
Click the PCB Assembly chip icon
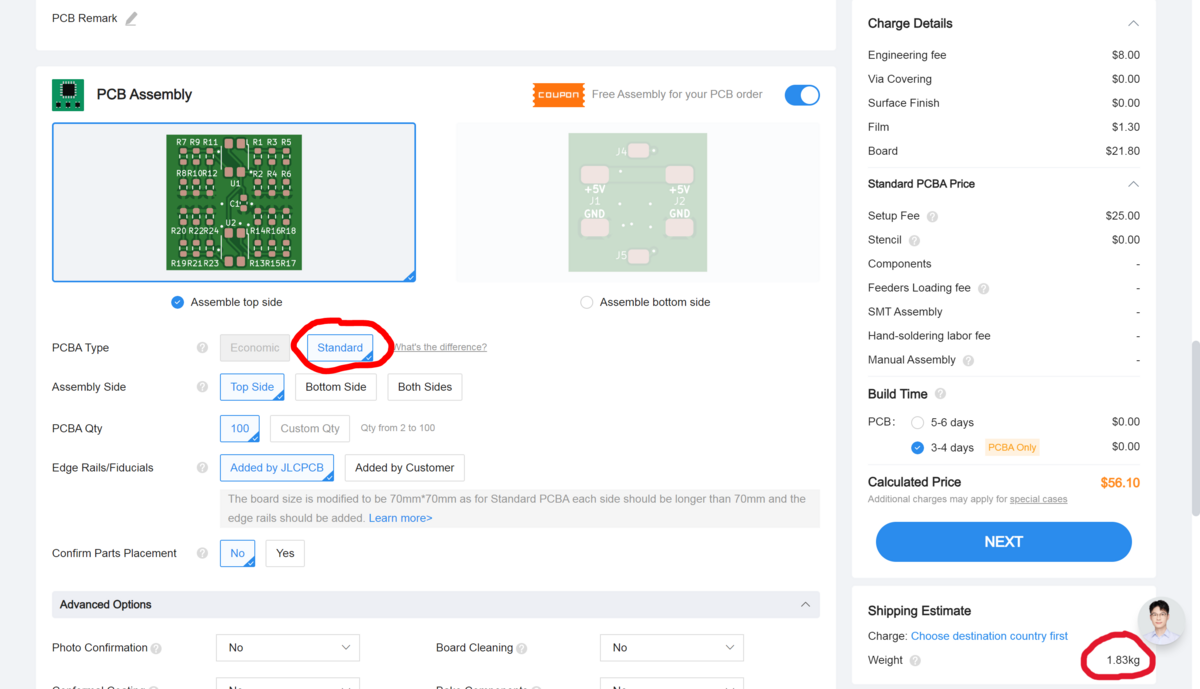pos(68,95)
